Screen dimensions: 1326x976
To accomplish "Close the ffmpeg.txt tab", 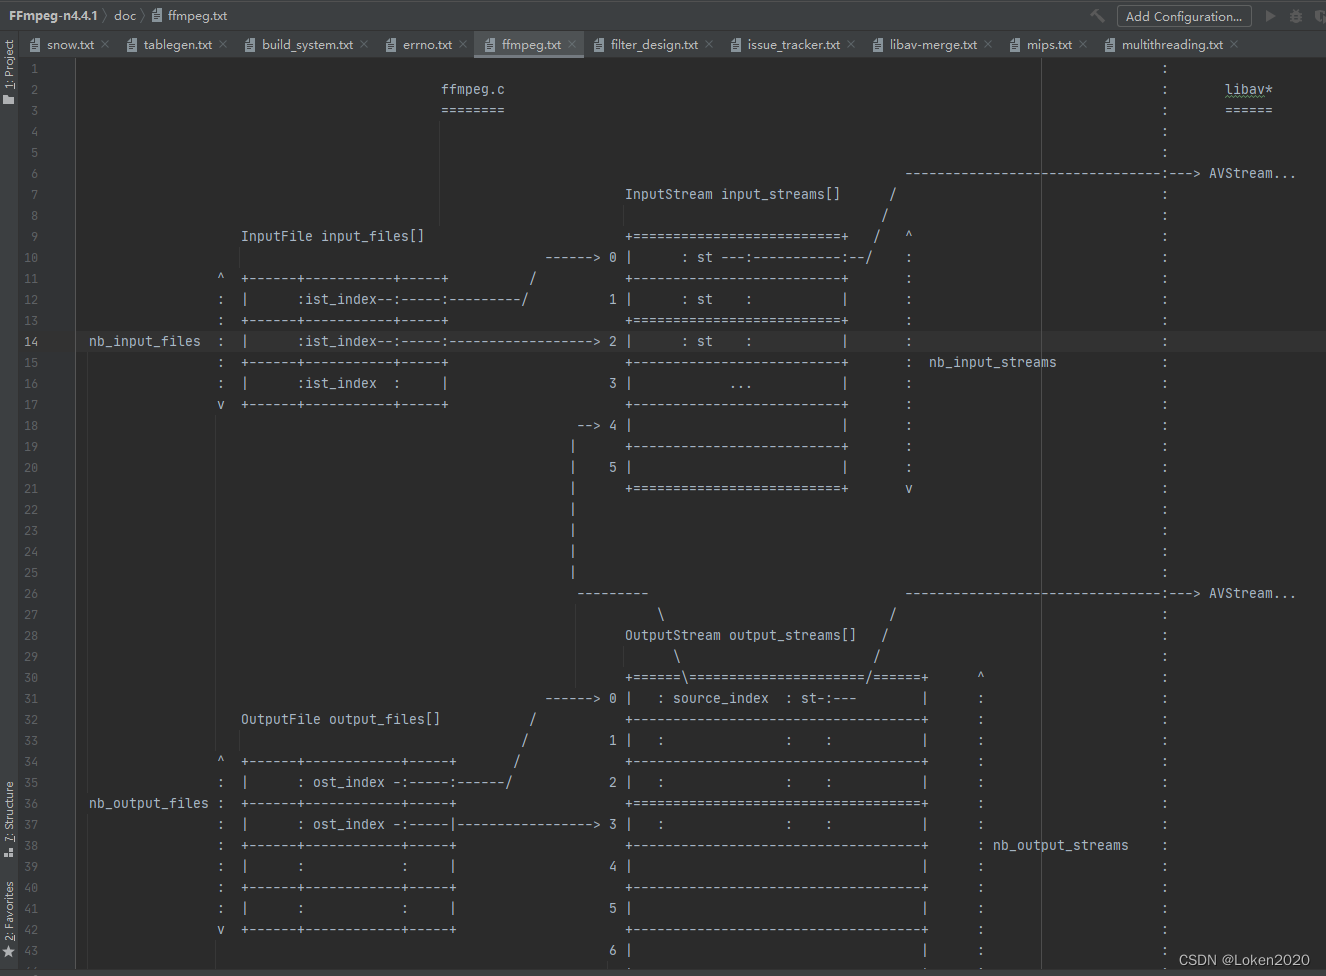I will (x=572, y=44).
